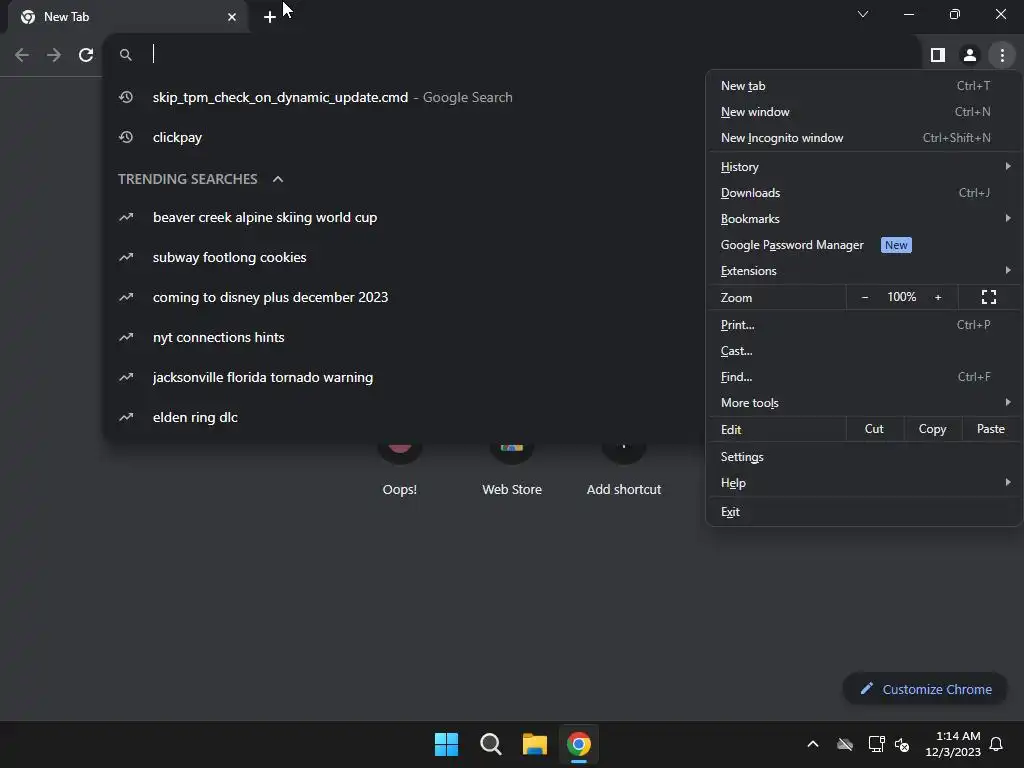Open File Explorer from the taskbar
The height and width of the screenshot is (768, 1024).
pyautogui.click(x=534, y=744)
